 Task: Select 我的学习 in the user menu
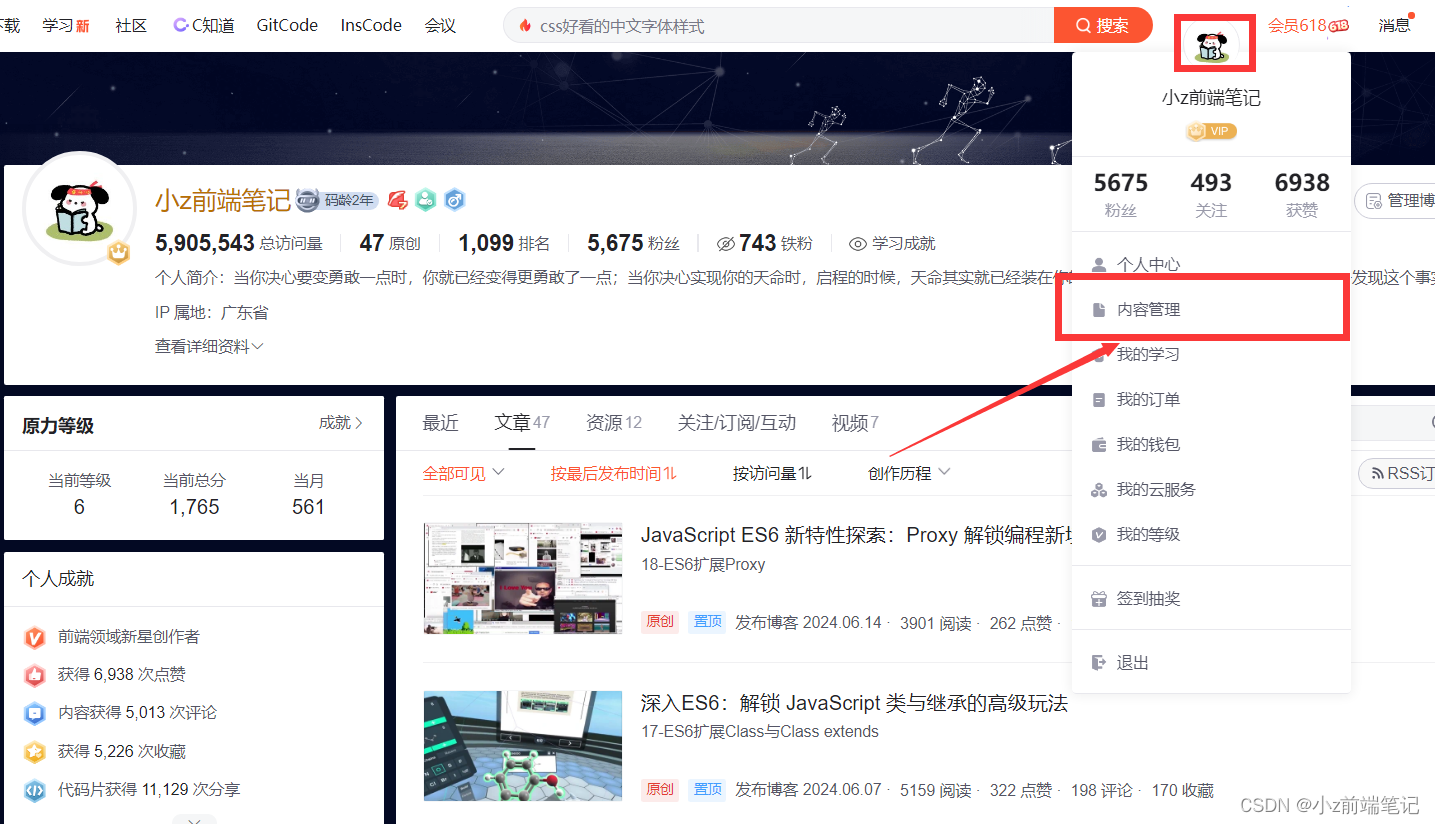tap(1211, 355)
